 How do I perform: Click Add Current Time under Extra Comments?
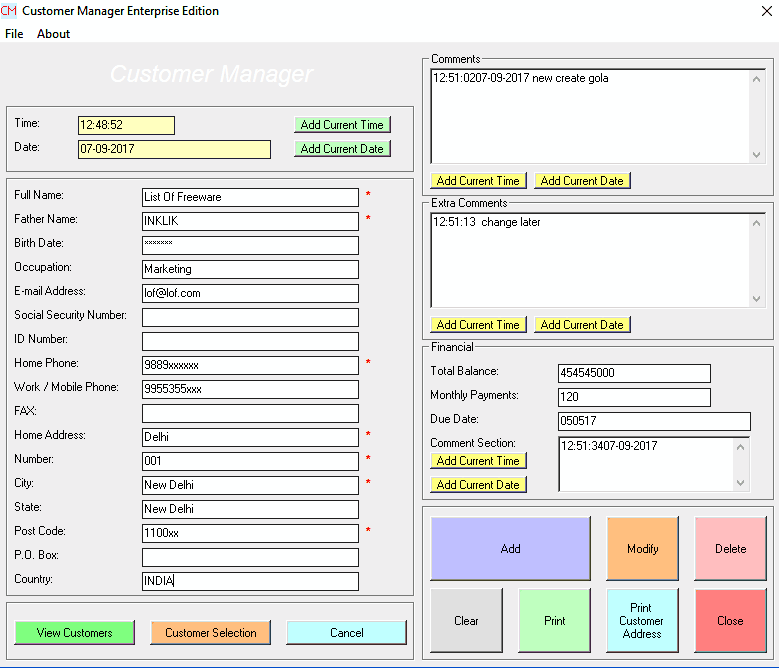click(x=478, y=325)
